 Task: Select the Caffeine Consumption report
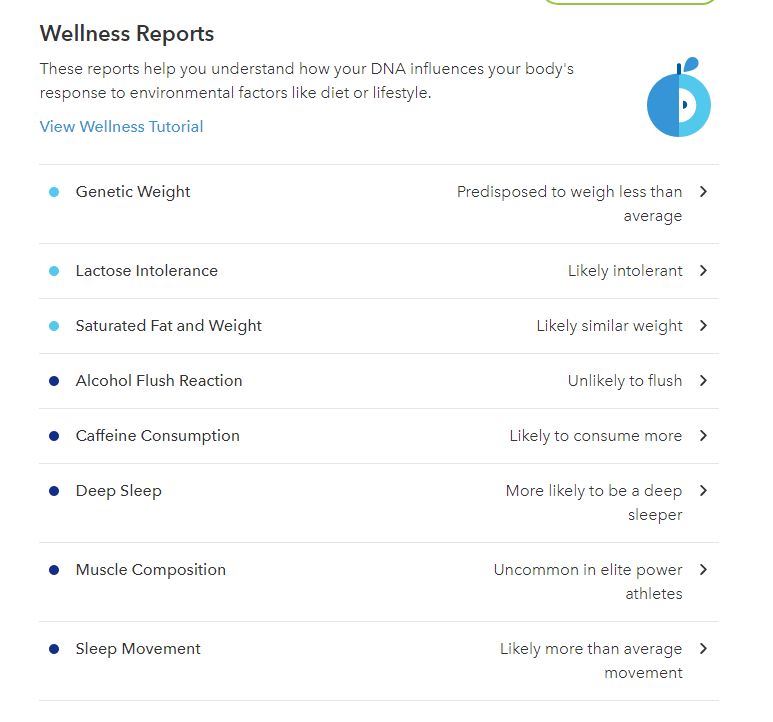157,436
